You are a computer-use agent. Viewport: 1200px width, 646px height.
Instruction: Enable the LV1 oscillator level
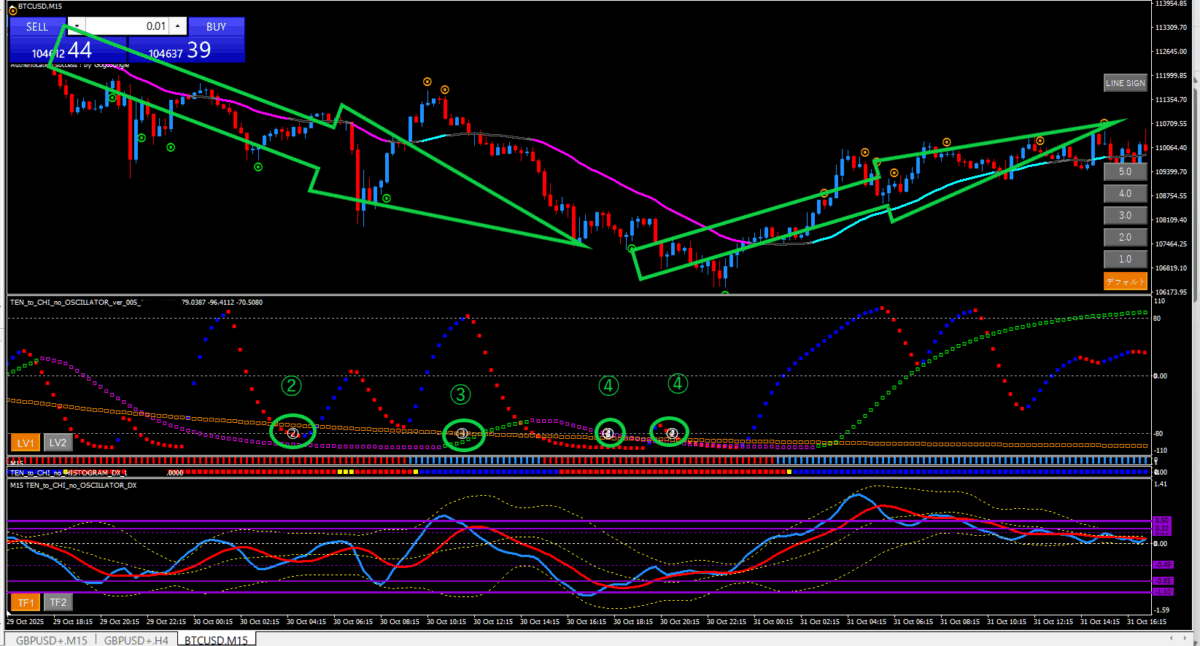pos(25,442)
